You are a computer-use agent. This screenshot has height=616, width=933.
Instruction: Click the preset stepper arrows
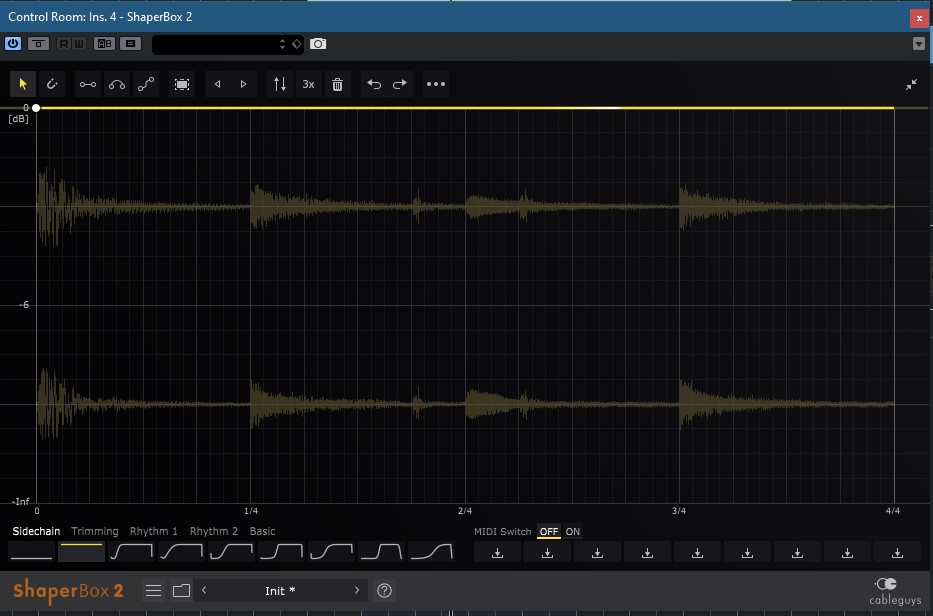(x=282, y=44)
